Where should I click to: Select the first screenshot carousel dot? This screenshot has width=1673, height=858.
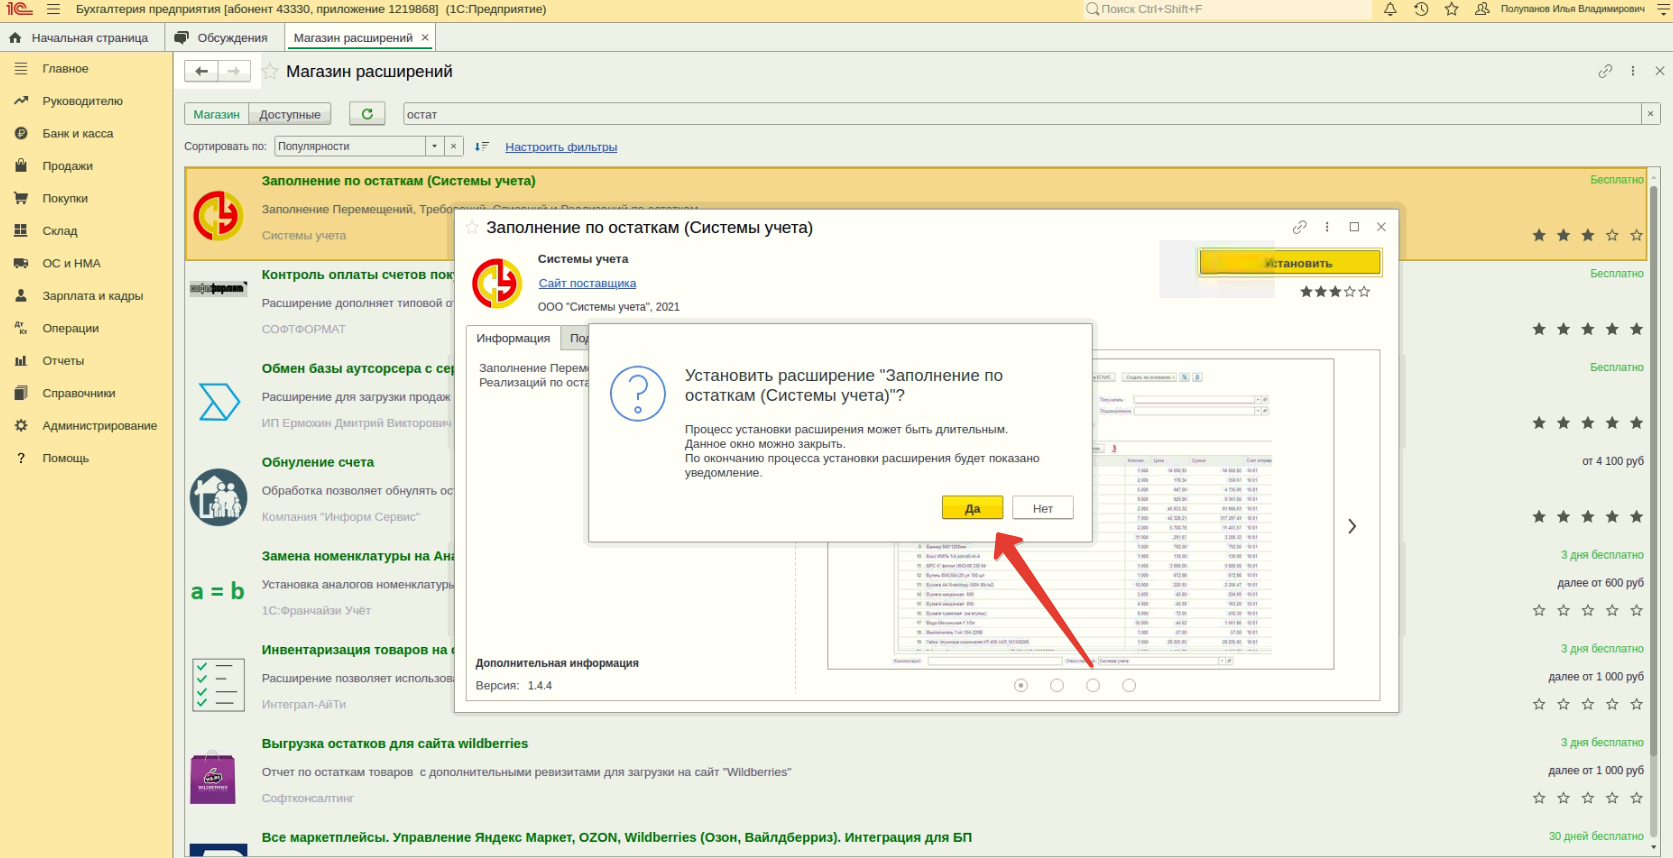tap(1020, 685)
